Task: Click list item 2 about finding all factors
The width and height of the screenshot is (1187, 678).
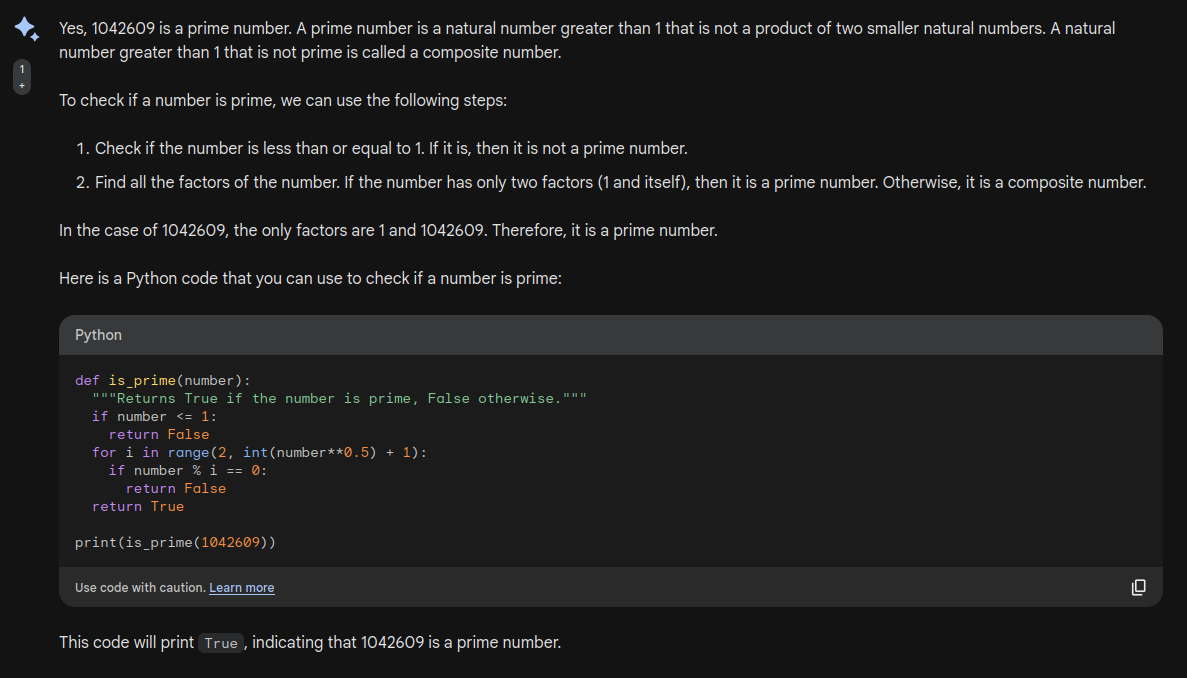Action: [621, 182]
